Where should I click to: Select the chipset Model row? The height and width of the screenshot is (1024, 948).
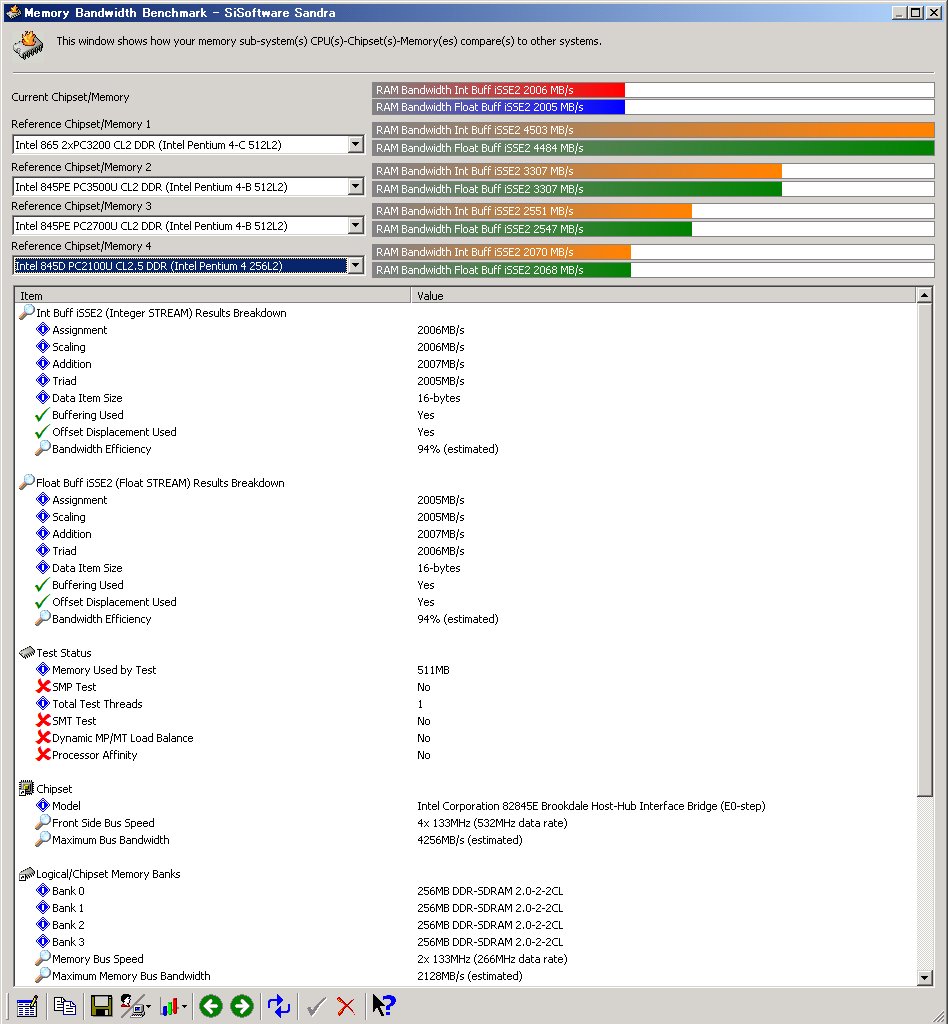(x=466, y=805)
